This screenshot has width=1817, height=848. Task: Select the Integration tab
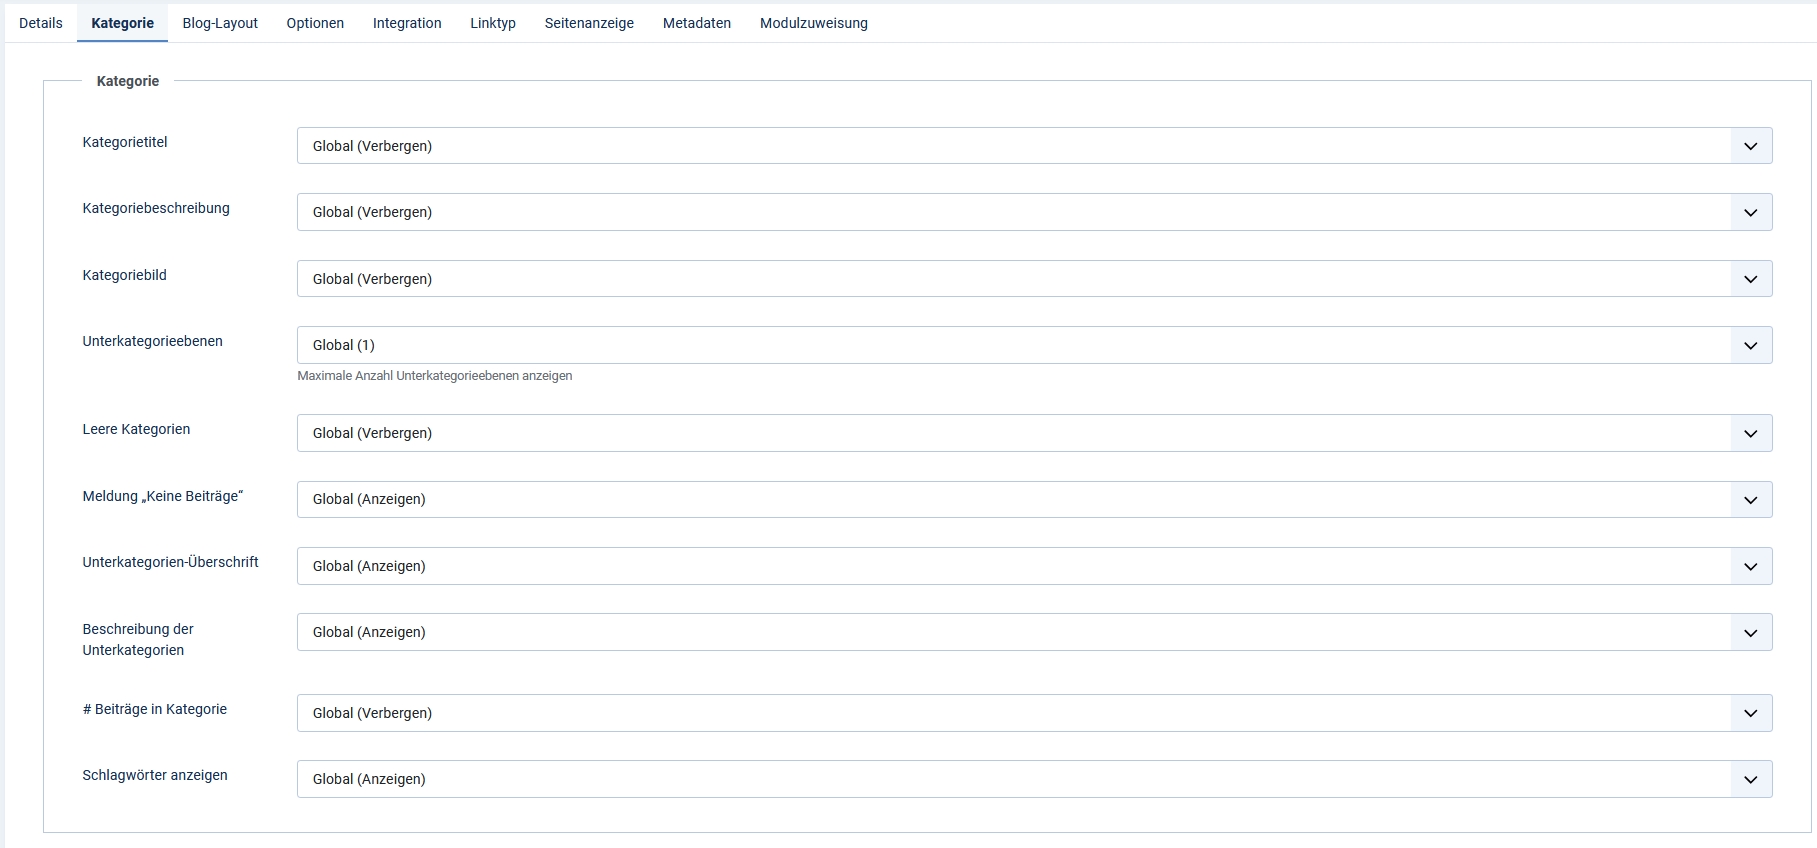click(407, 23)
